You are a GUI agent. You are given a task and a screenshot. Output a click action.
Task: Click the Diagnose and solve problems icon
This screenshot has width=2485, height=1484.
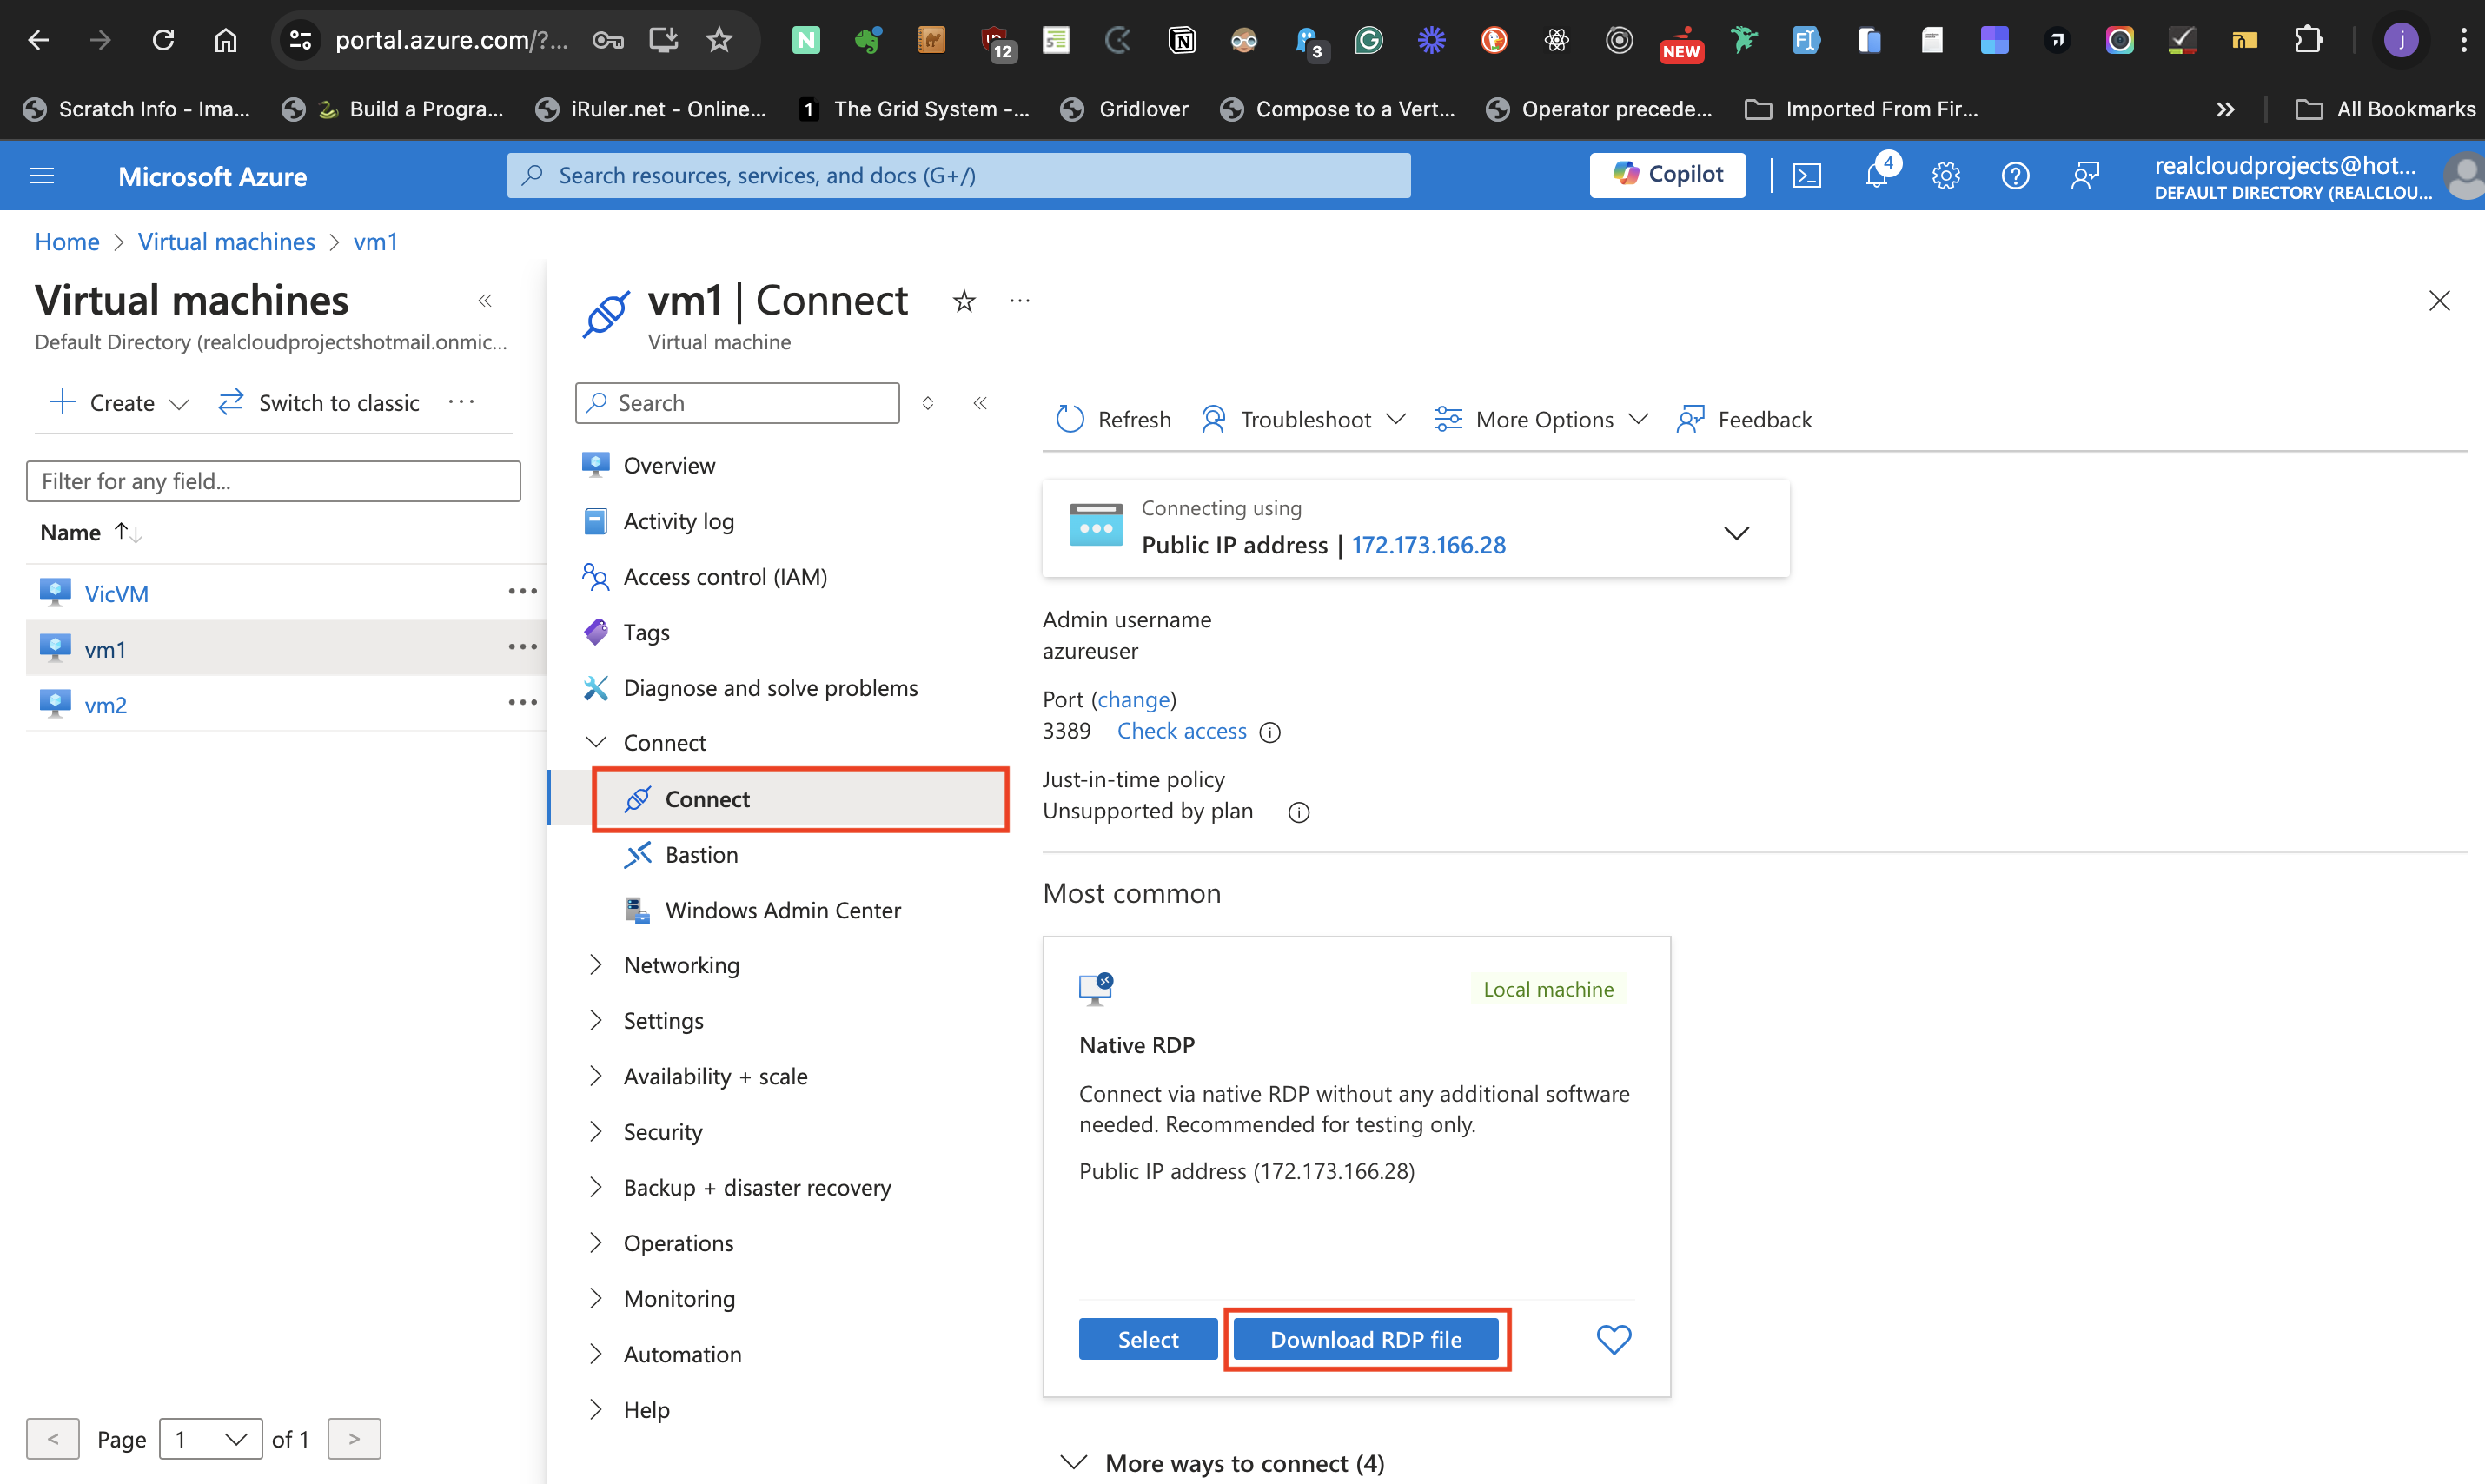click(x=596, y=687)
